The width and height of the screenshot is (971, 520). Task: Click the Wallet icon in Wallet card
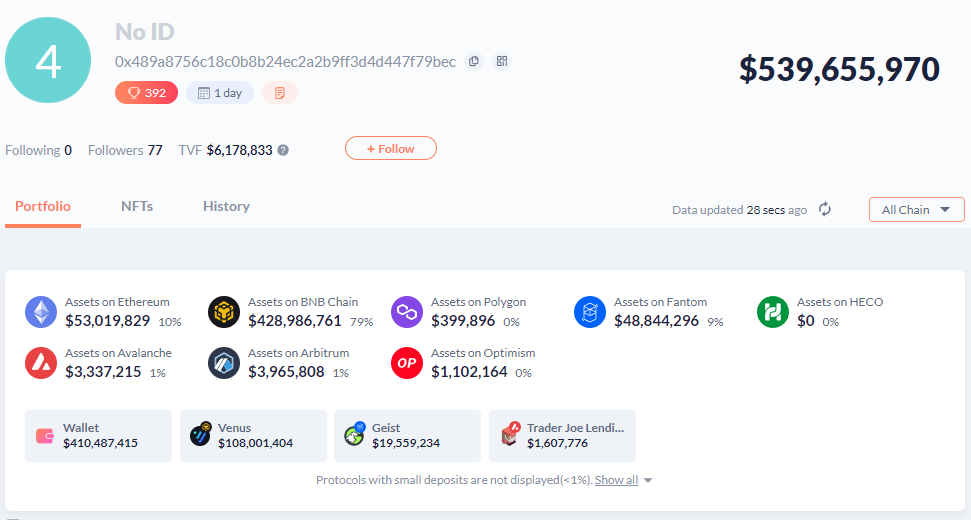tap(45, 436)
